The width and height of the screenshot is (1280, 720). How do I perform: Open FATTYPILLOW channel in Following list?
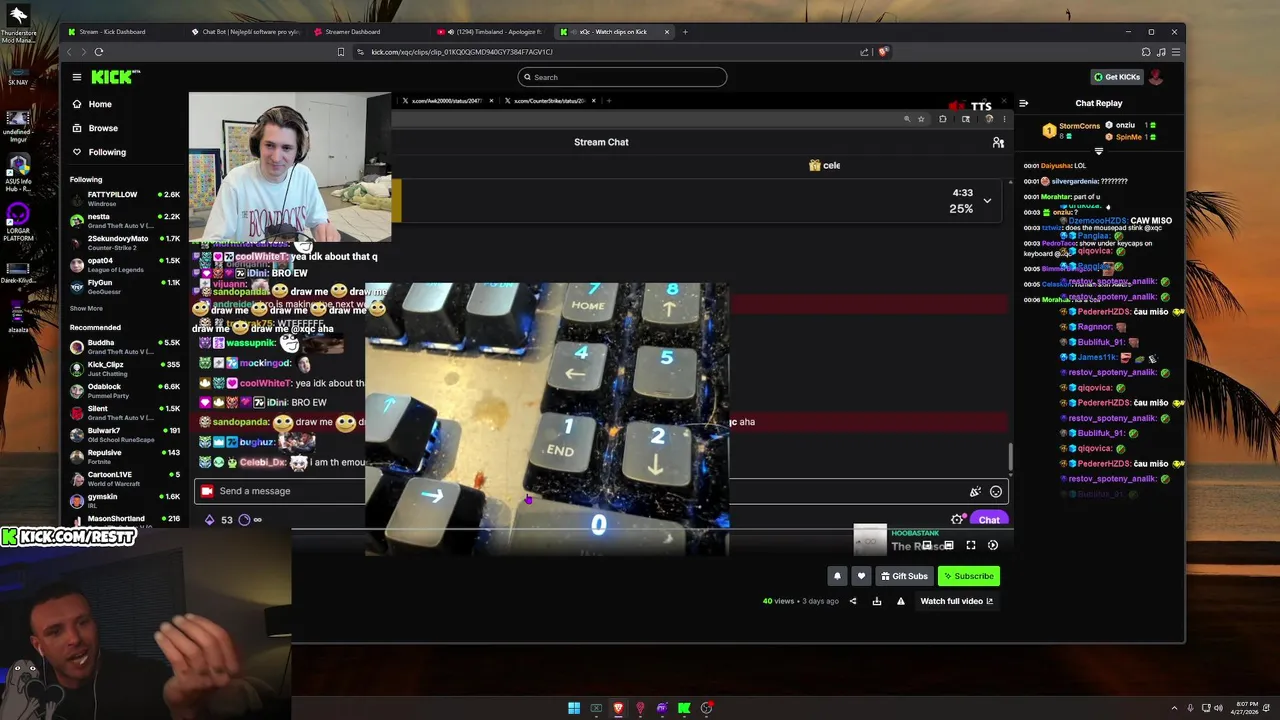pos(125,198)
